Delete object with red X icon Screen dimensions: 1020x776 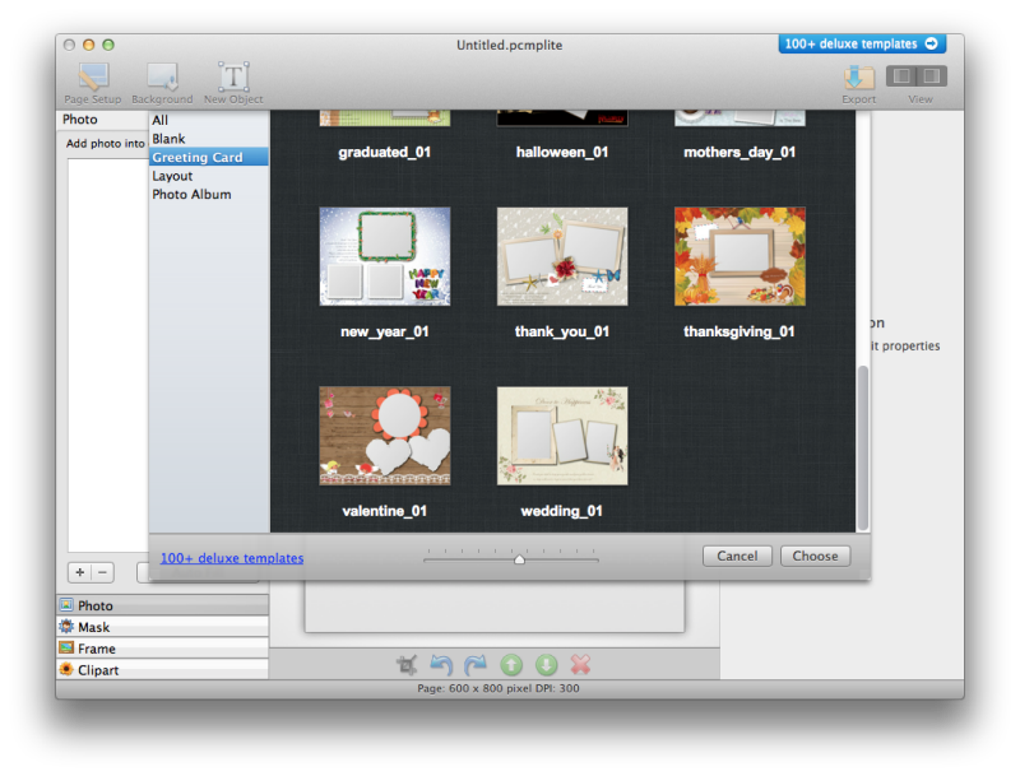[580, 665]
